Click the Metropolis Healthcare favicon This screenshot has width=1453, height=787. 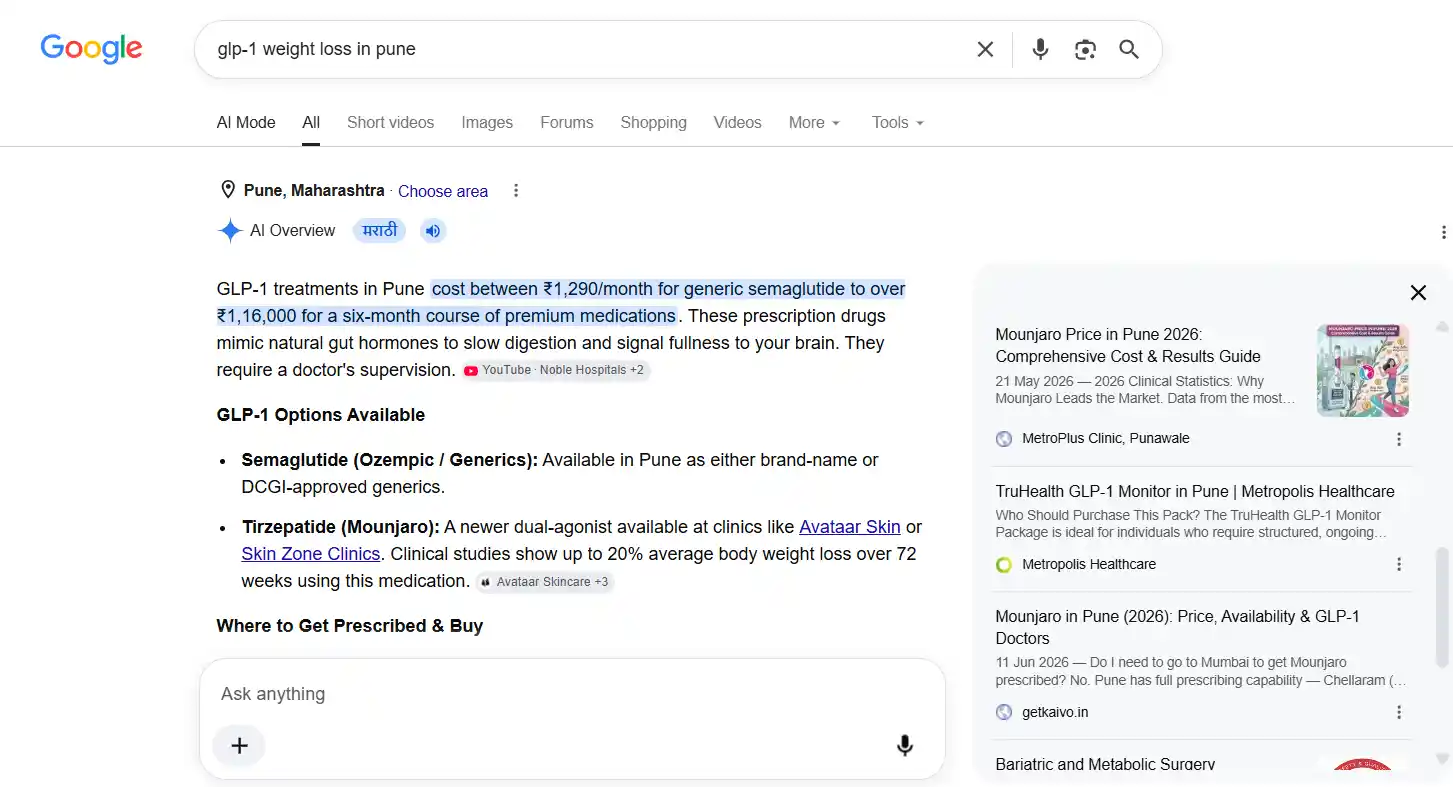pyautogui.click(x=1004, y=565)
